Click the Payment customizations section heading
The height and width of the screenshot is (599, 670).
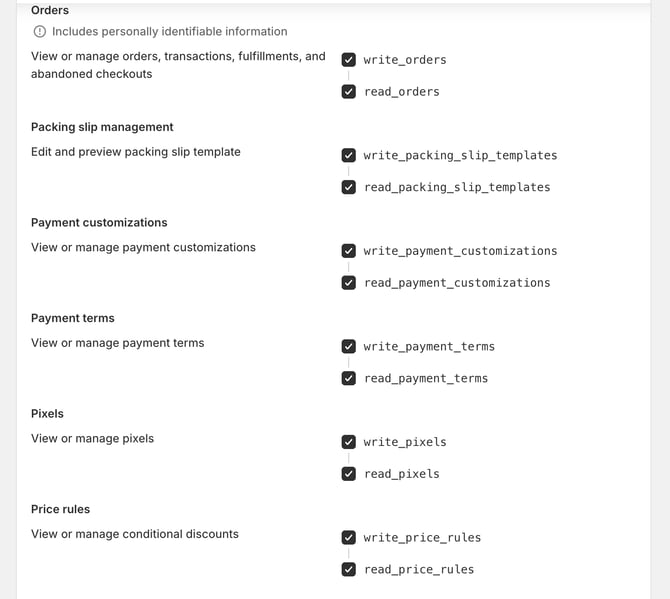coord(99,222)
